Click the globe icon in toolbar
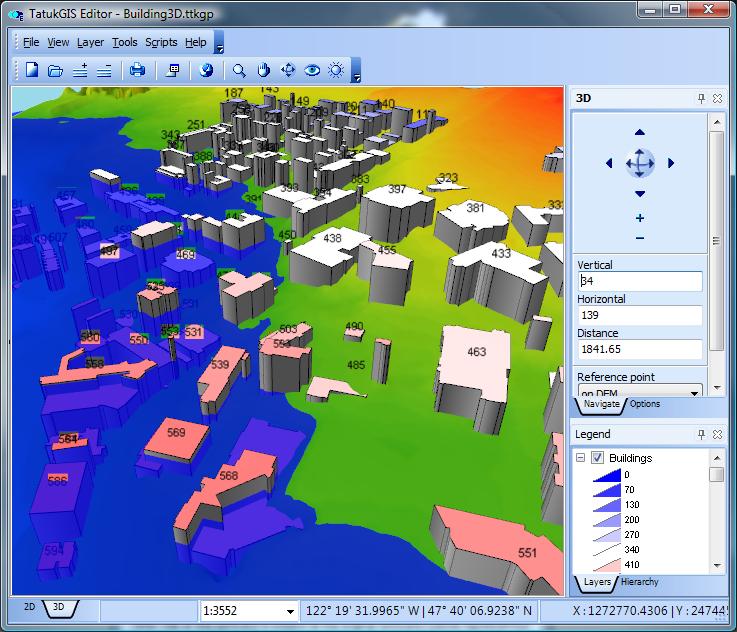This screenshot has width=737, height=632. click(207, 70)
